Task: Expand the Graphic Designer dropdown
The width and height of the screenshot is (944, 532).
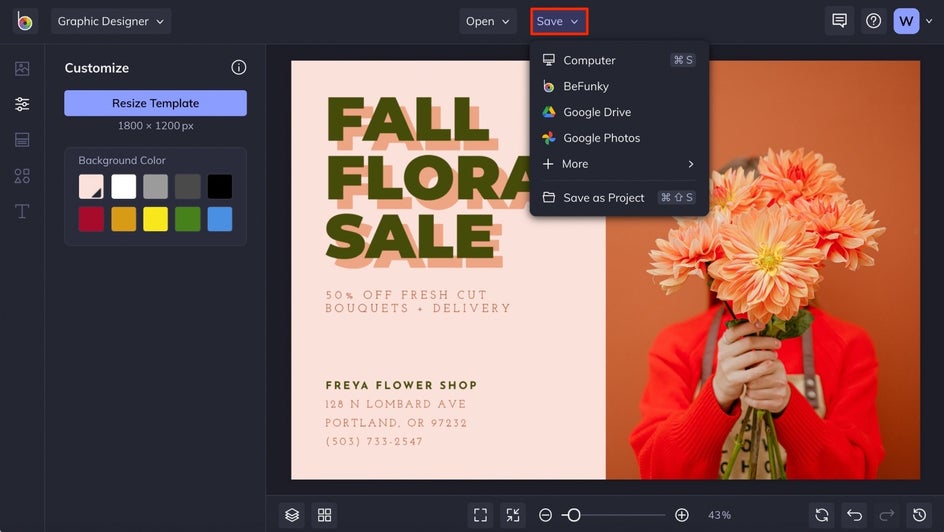Action: click(111, 21)
